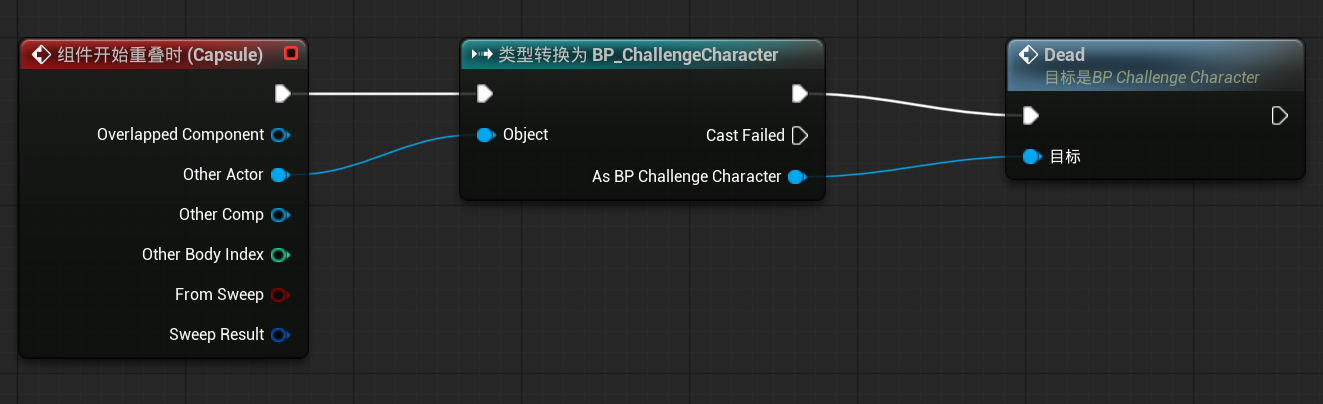The width and height of the screenshot is (1323, 404).
Task: Click the Dead node function icon
Action: click(1028, 55)
